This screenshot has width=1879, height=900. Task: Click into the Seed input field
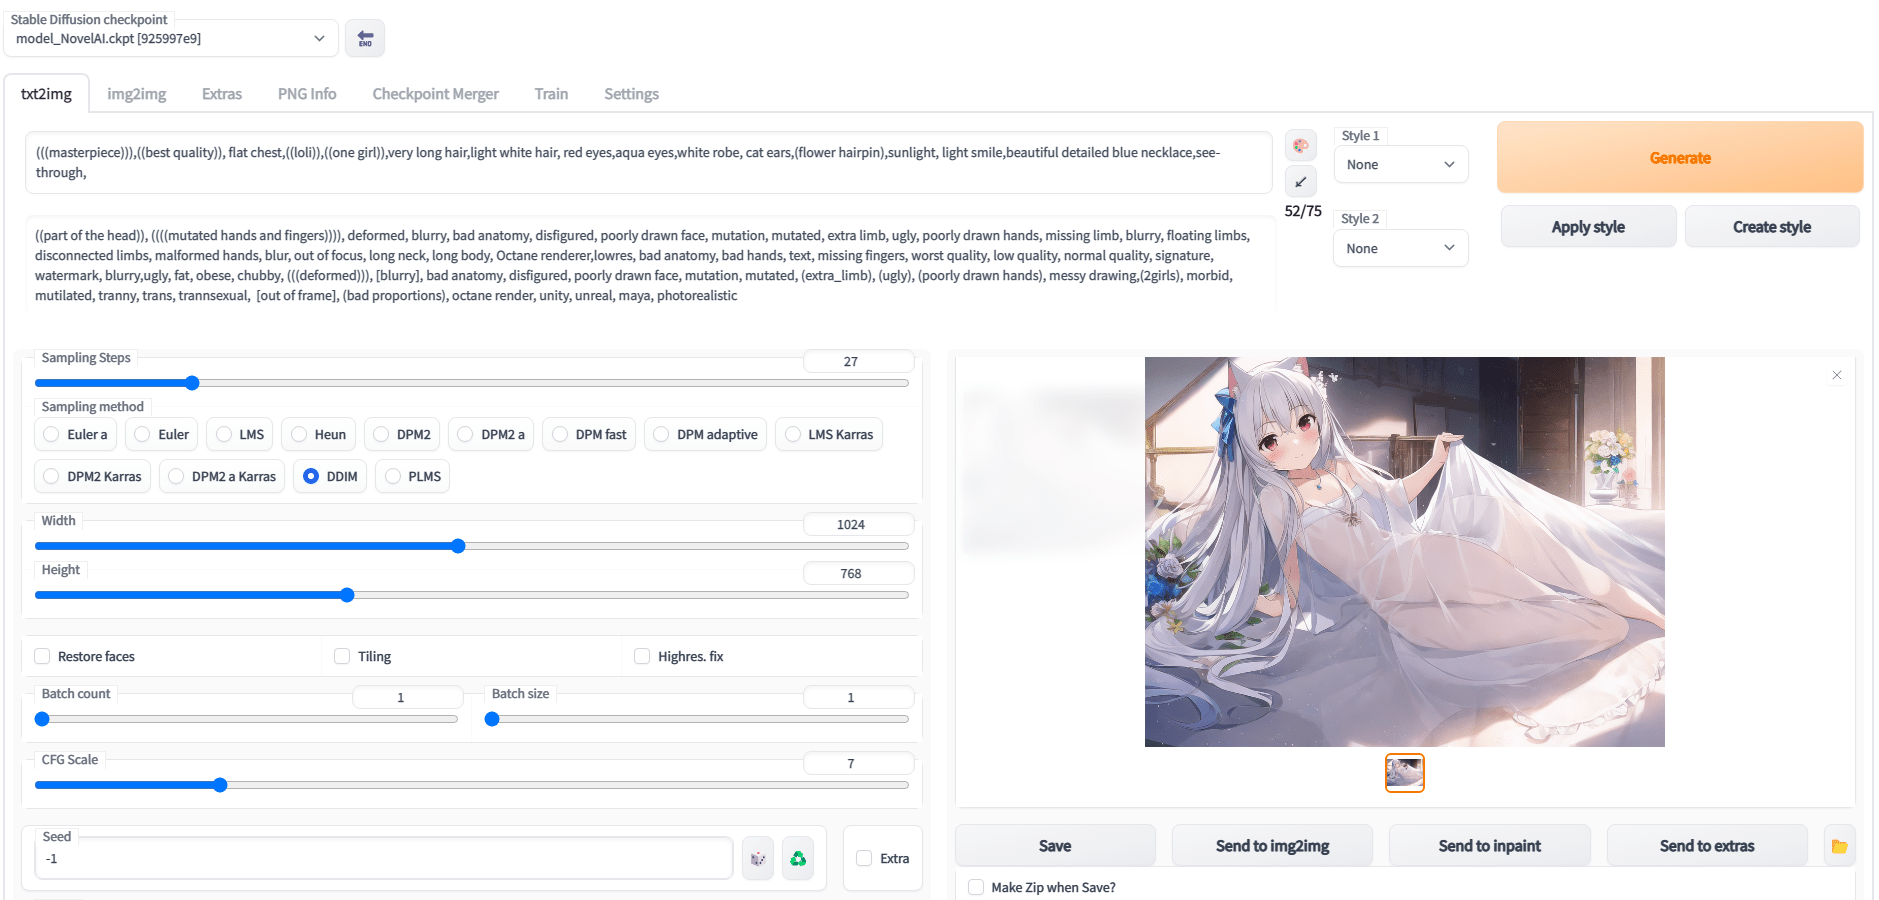click(x=384, y=859)
